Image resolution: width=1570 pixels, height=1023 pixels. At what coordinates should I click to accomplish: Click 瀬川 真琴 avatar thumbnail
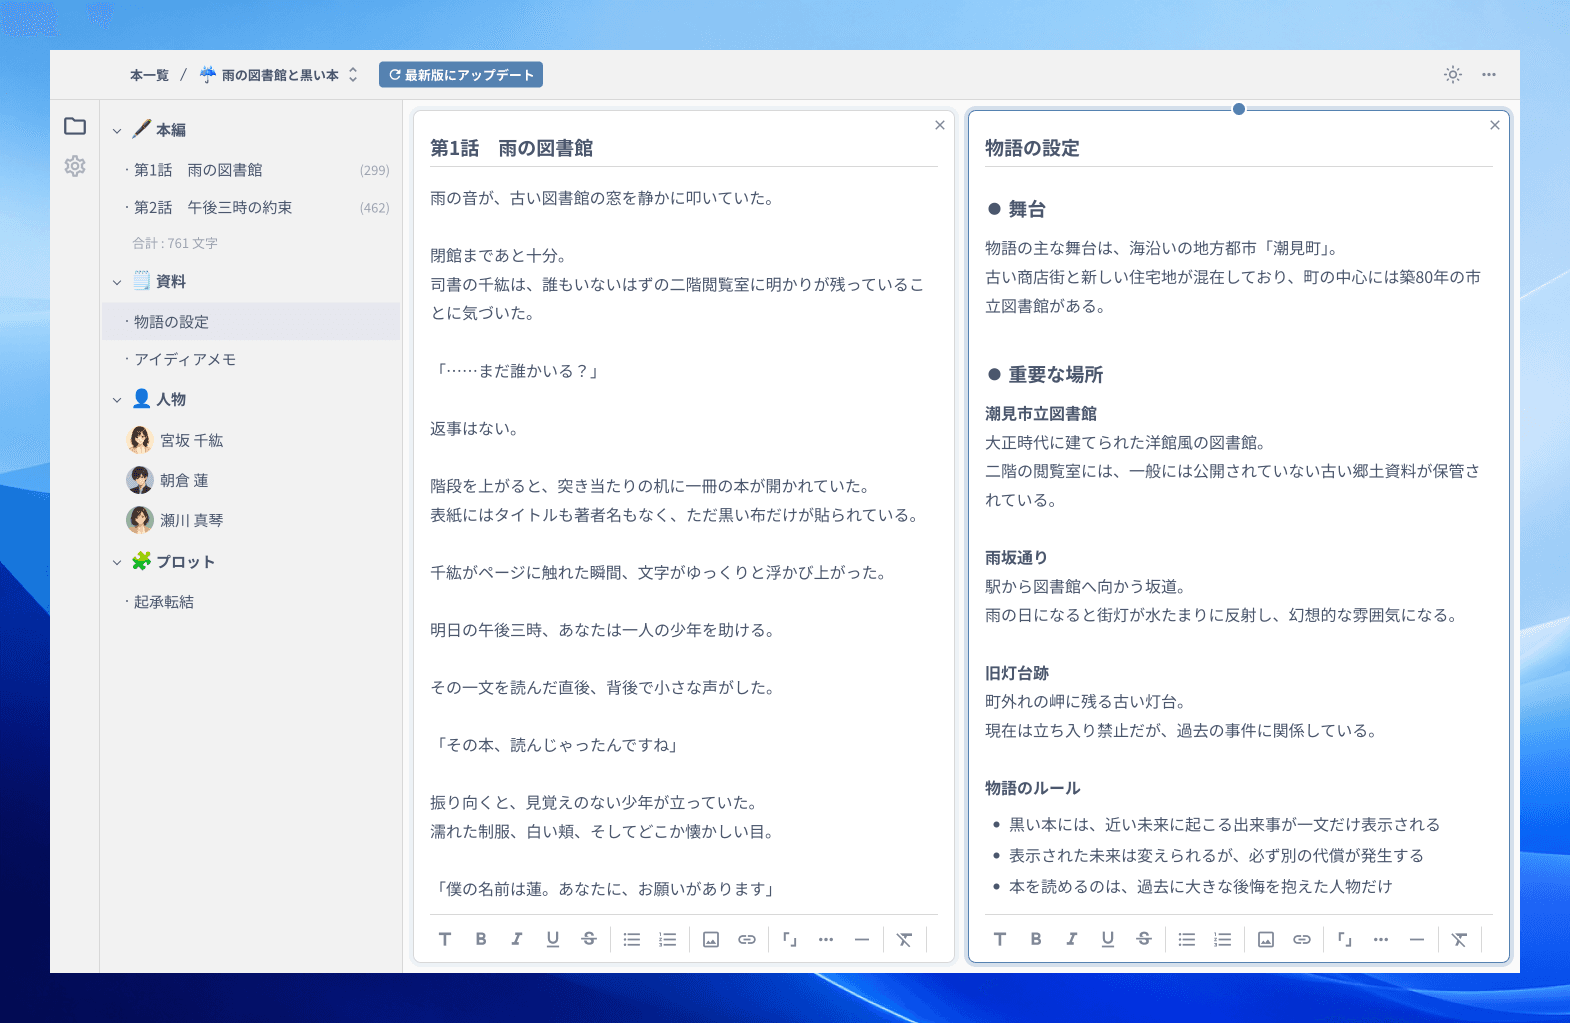pyautogui.click(x=140, y=520)
